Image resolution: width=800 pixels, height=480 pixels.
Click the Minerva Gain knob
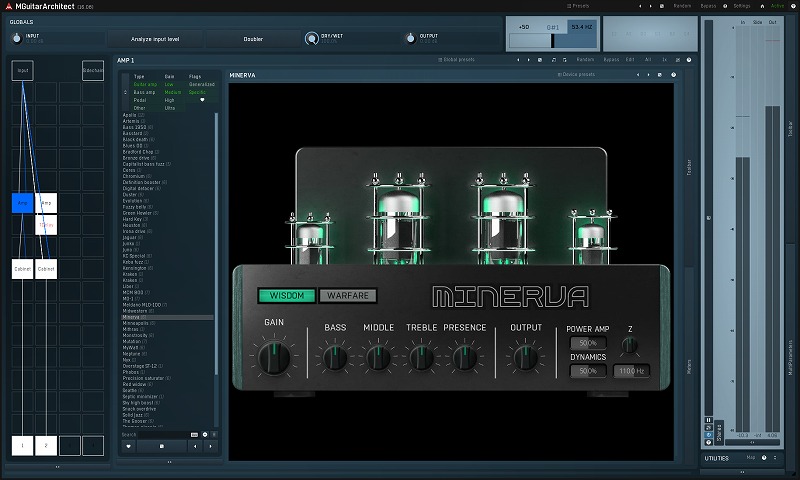coord(273,356)
